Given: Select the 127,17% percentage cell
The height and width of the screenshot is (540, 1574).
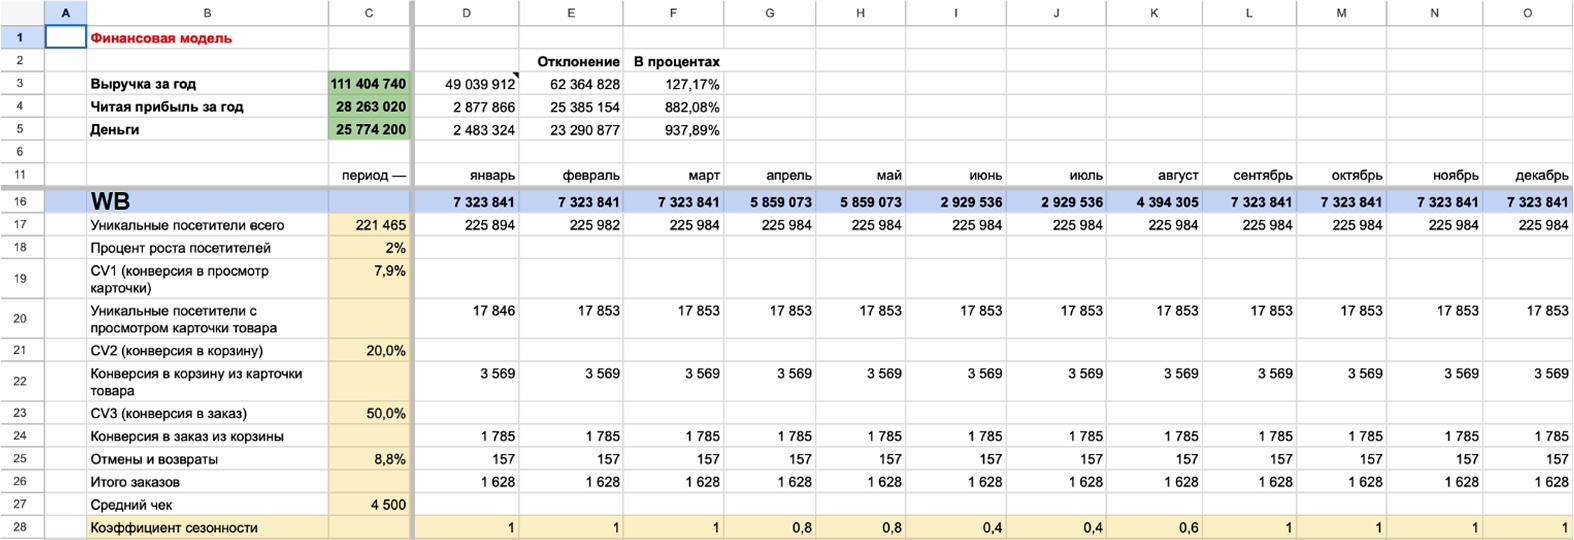Looking at the screenshot, I should pyautogui.click(x=673, y=84).
